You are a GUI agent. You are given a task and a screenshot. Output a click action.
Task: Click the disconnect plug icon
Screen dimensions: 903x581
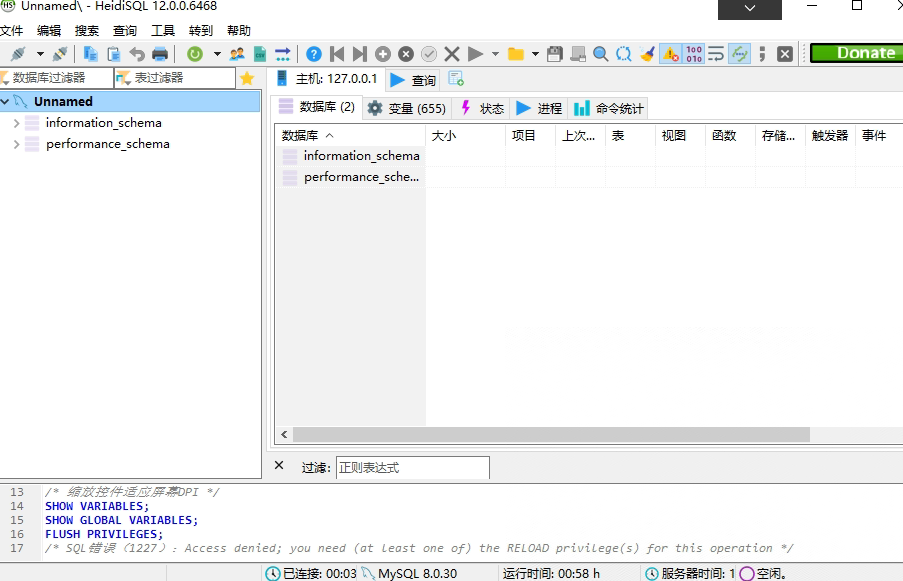[60, 54]
